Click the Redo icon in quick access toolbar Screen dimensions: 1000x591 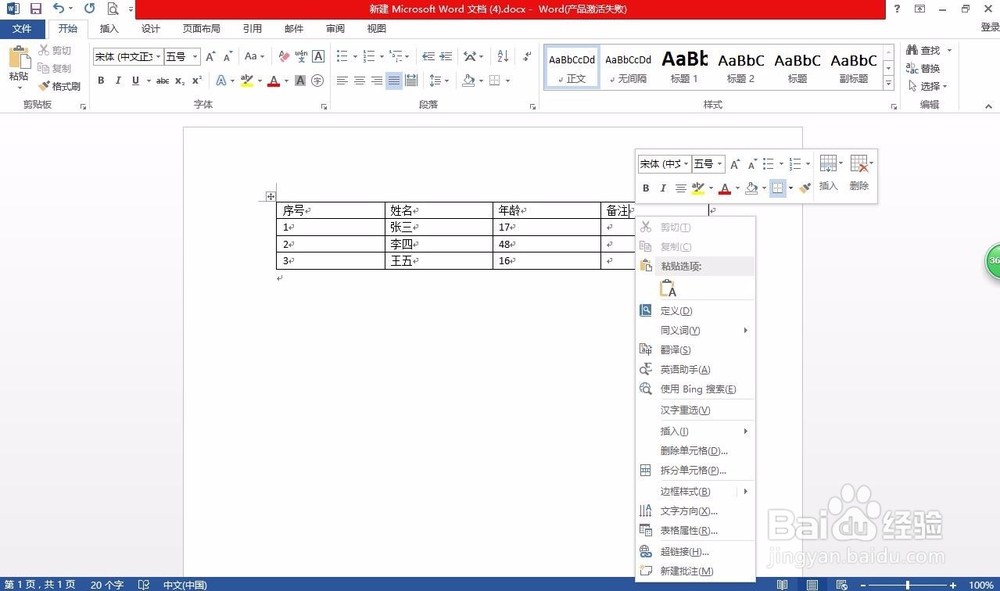pos(89,8)
